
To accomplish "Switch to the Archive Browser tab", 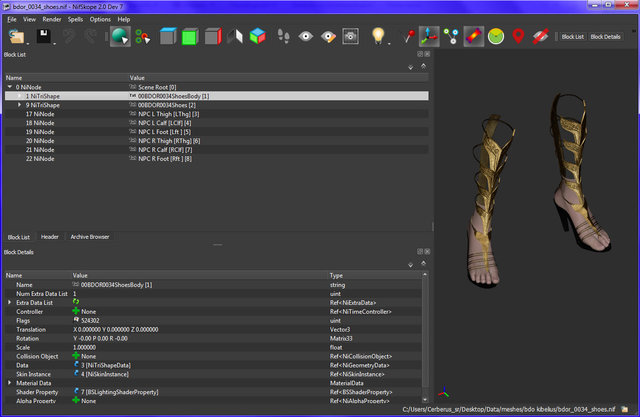I will point(90,237).
